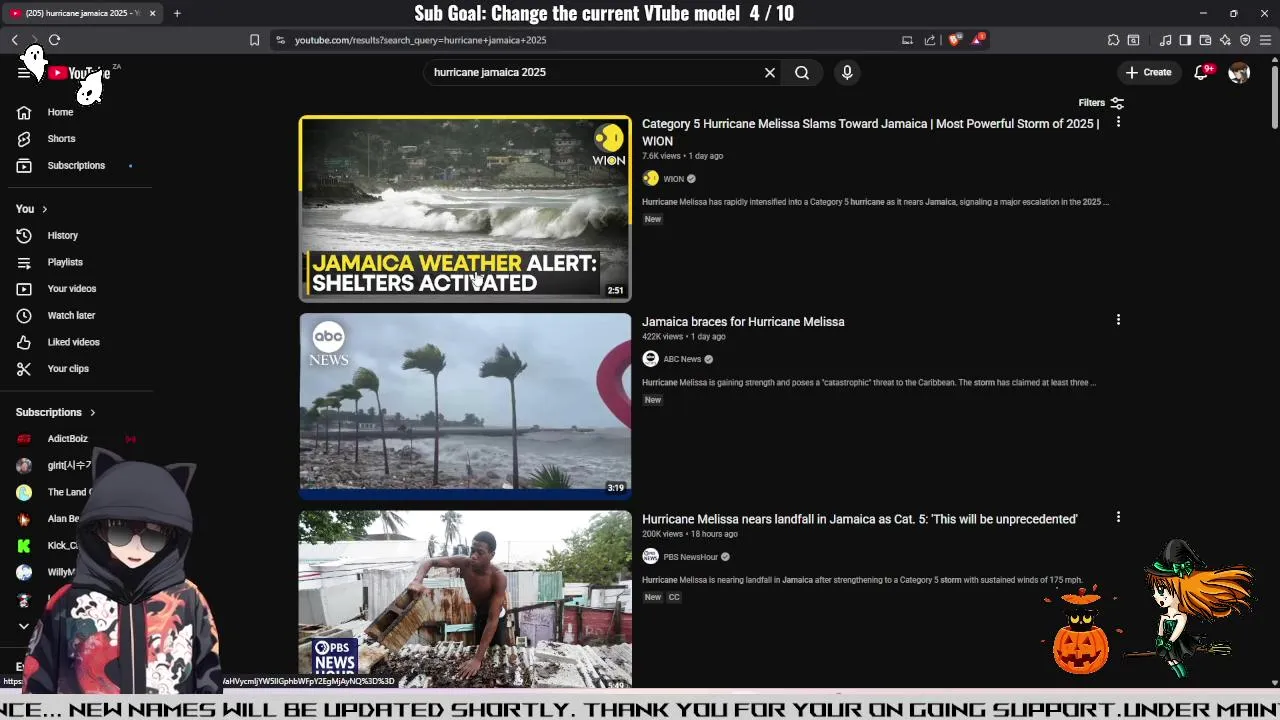Clear the search query with X
The width and height of the screenshot is (1280, 720).
[770, 72]
